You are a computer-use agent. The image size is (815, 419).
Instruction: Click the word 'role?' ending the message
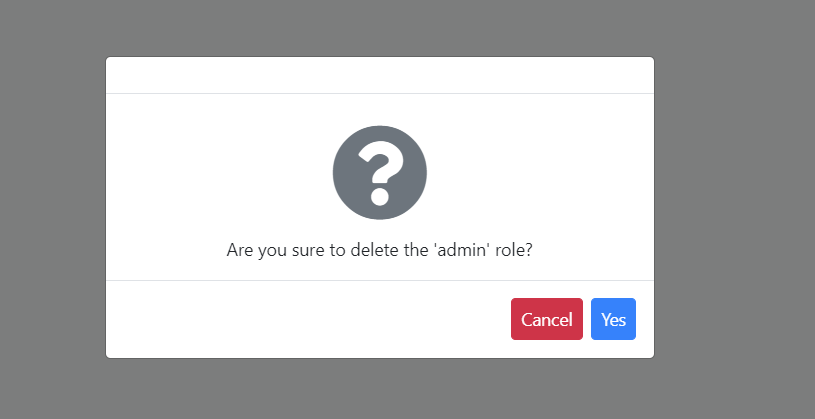pos(511,250)
